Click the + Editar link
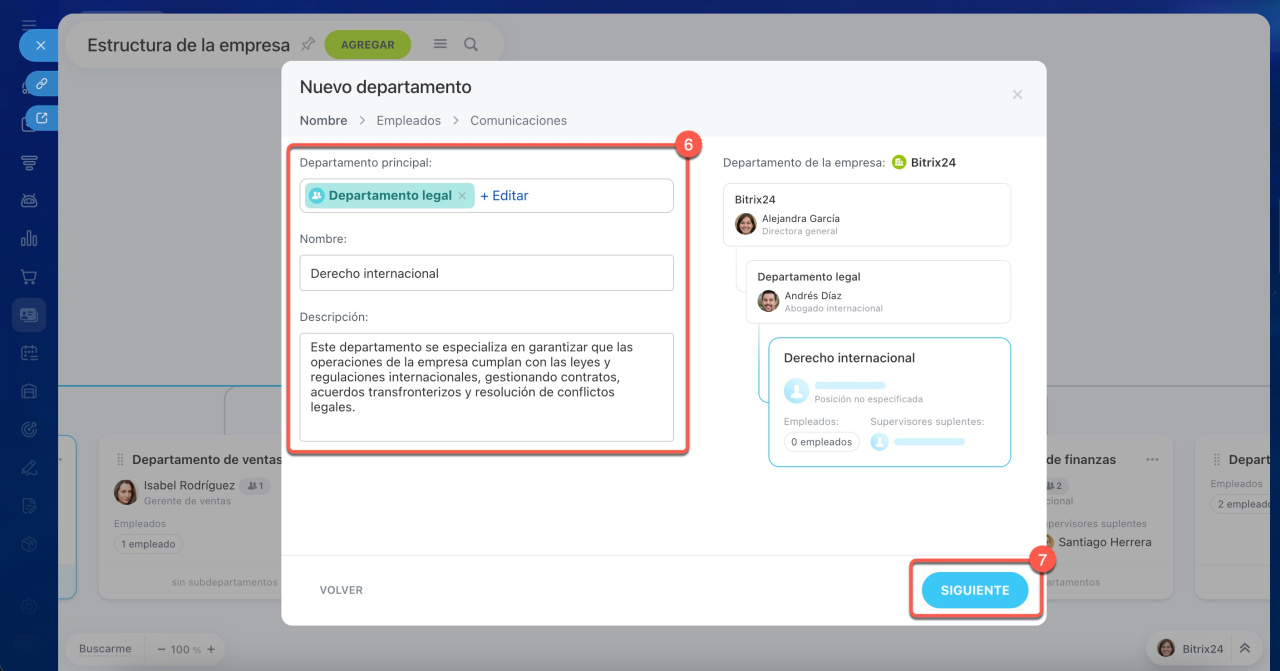 [504, 196]
